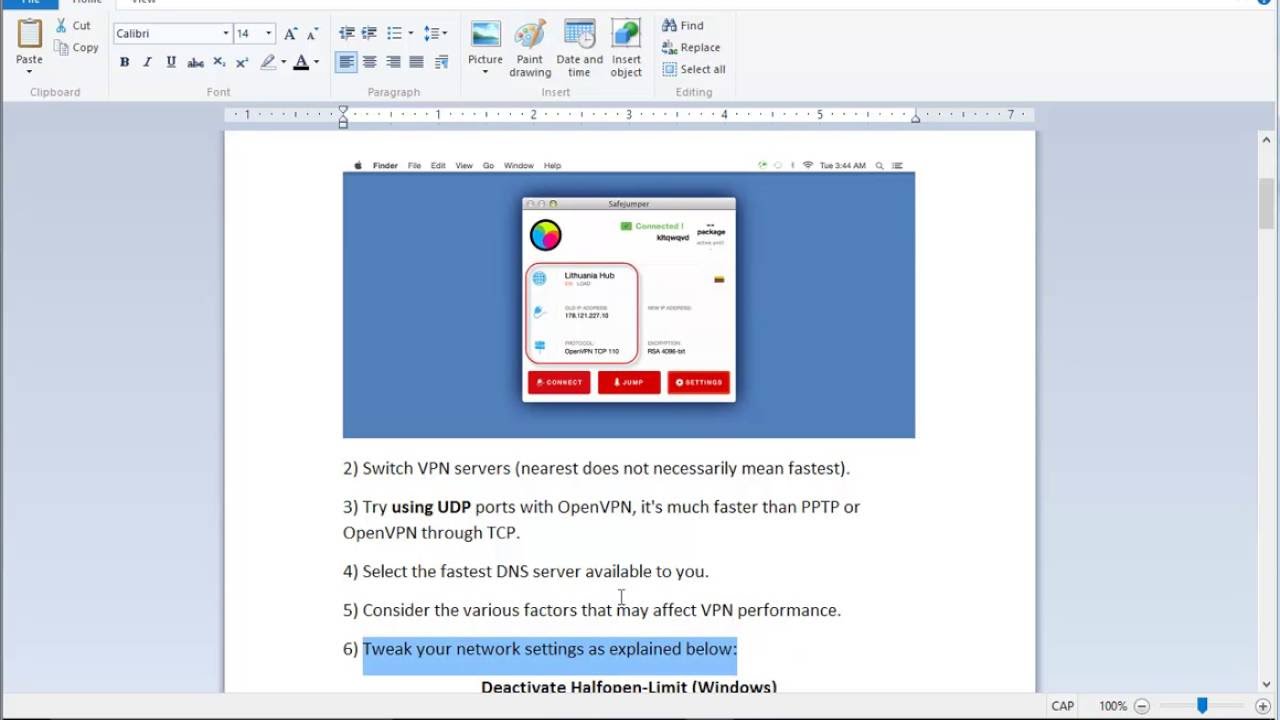
Task: Click the line '2) Switch VPN servers'
Action: tap(596, 468)
